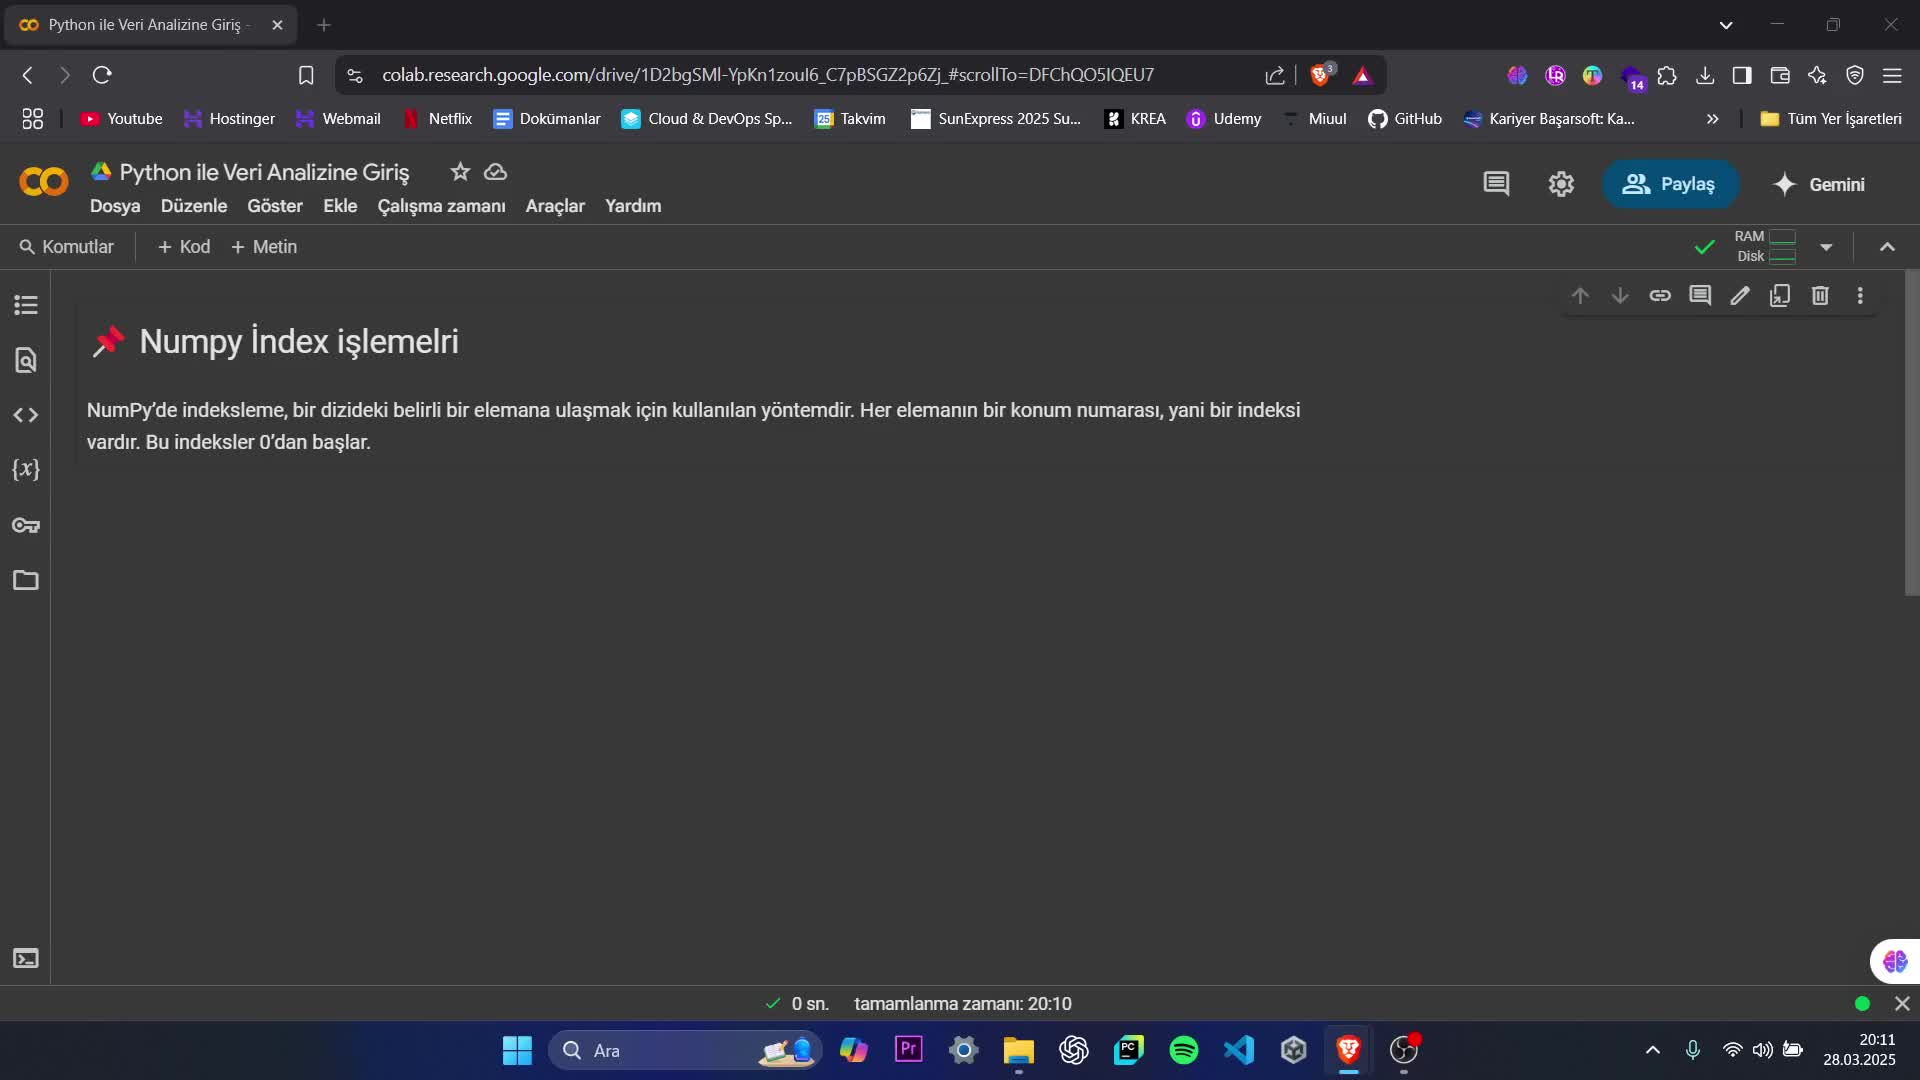This screenshot has width=1920, height=1080.
Task: Open Tüm Yer İşaretleri bookmarks folder
Action: 1831,119
